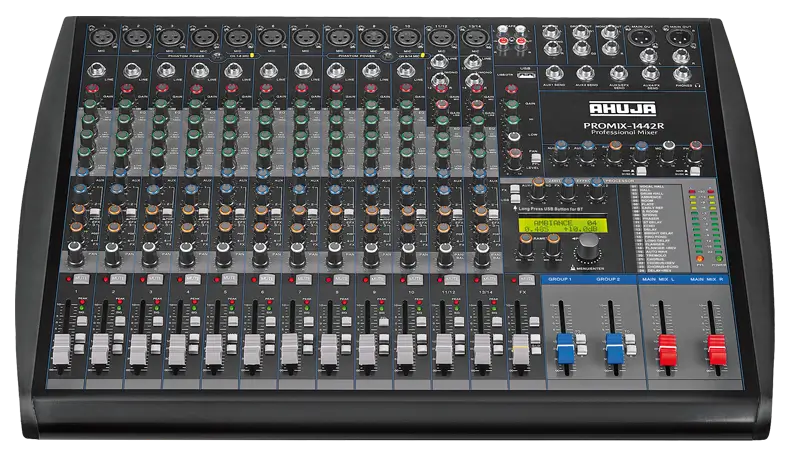Viewport: 800px width, 469px height.
Task: Select the channel 13/14 XLR MIC input
Action: tap(474, 37)
